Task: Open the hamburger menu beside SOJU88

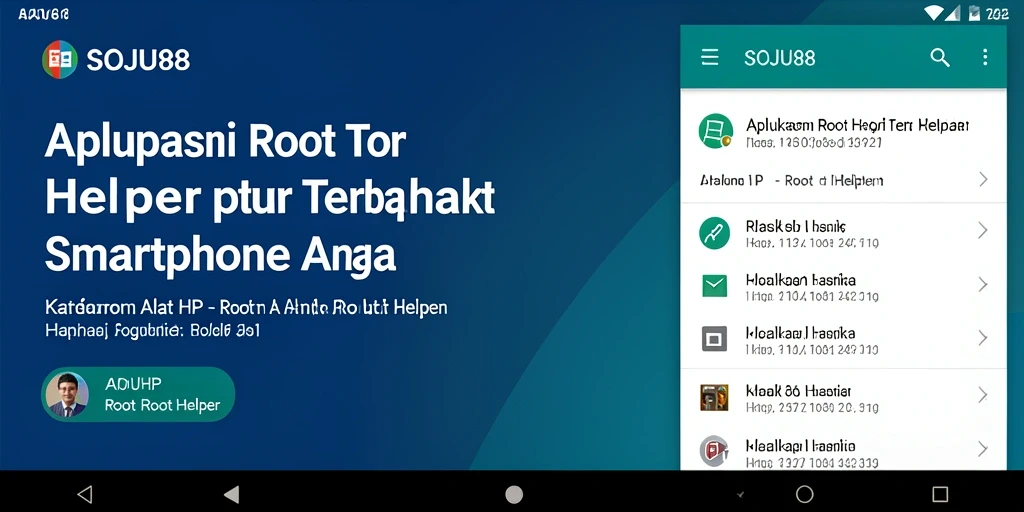Action: 709,57
